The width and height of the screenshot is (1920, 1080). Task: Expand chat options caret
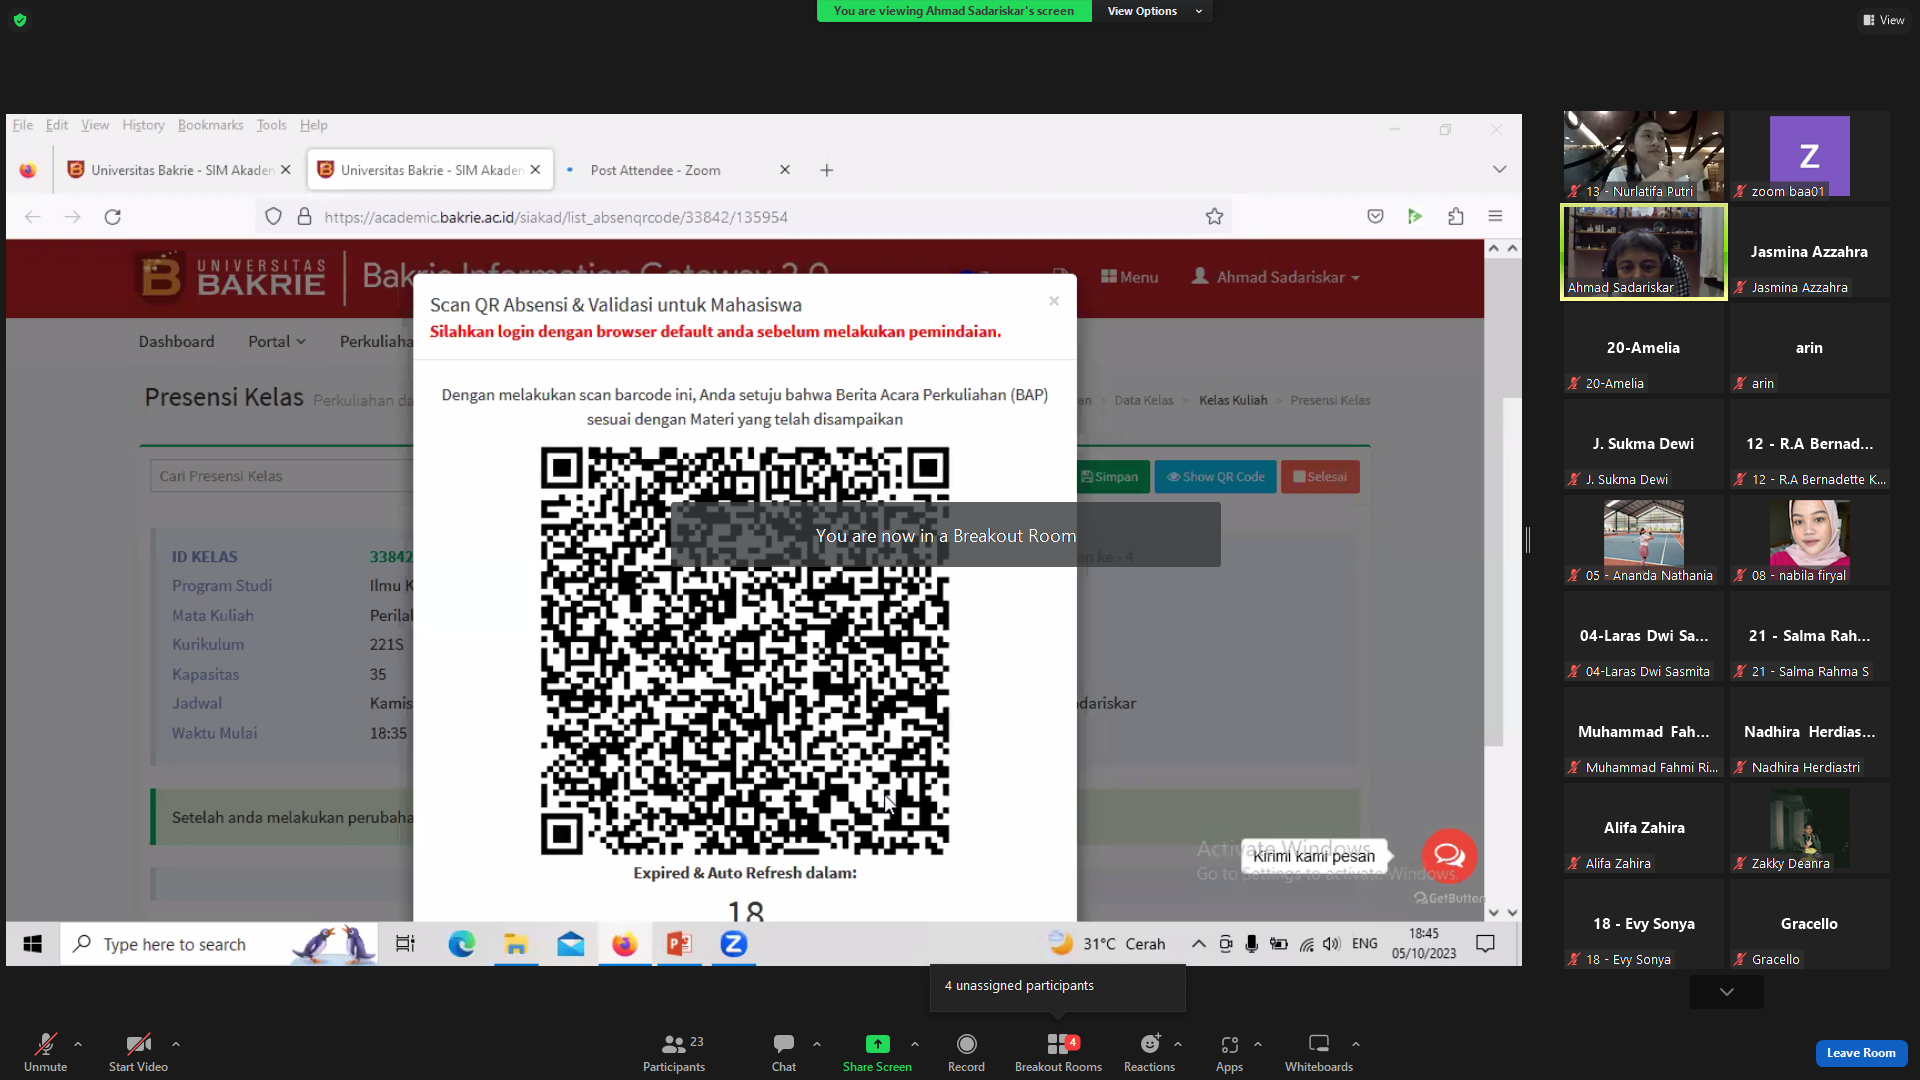[817, 1044]
